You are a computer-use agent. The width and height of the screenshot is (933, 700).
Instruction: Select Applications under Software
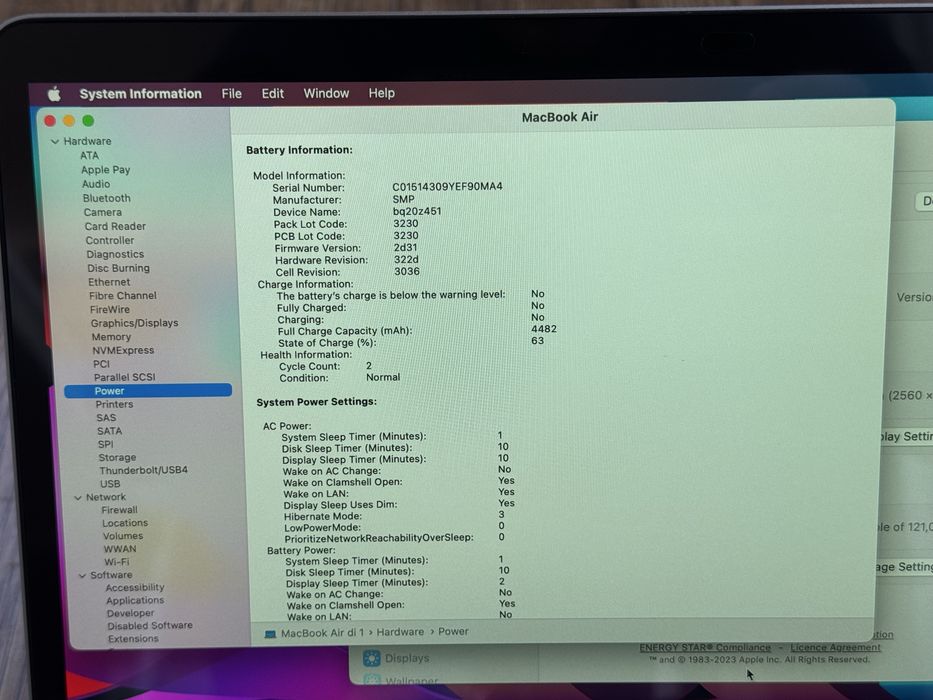click(x=135, y=601)
